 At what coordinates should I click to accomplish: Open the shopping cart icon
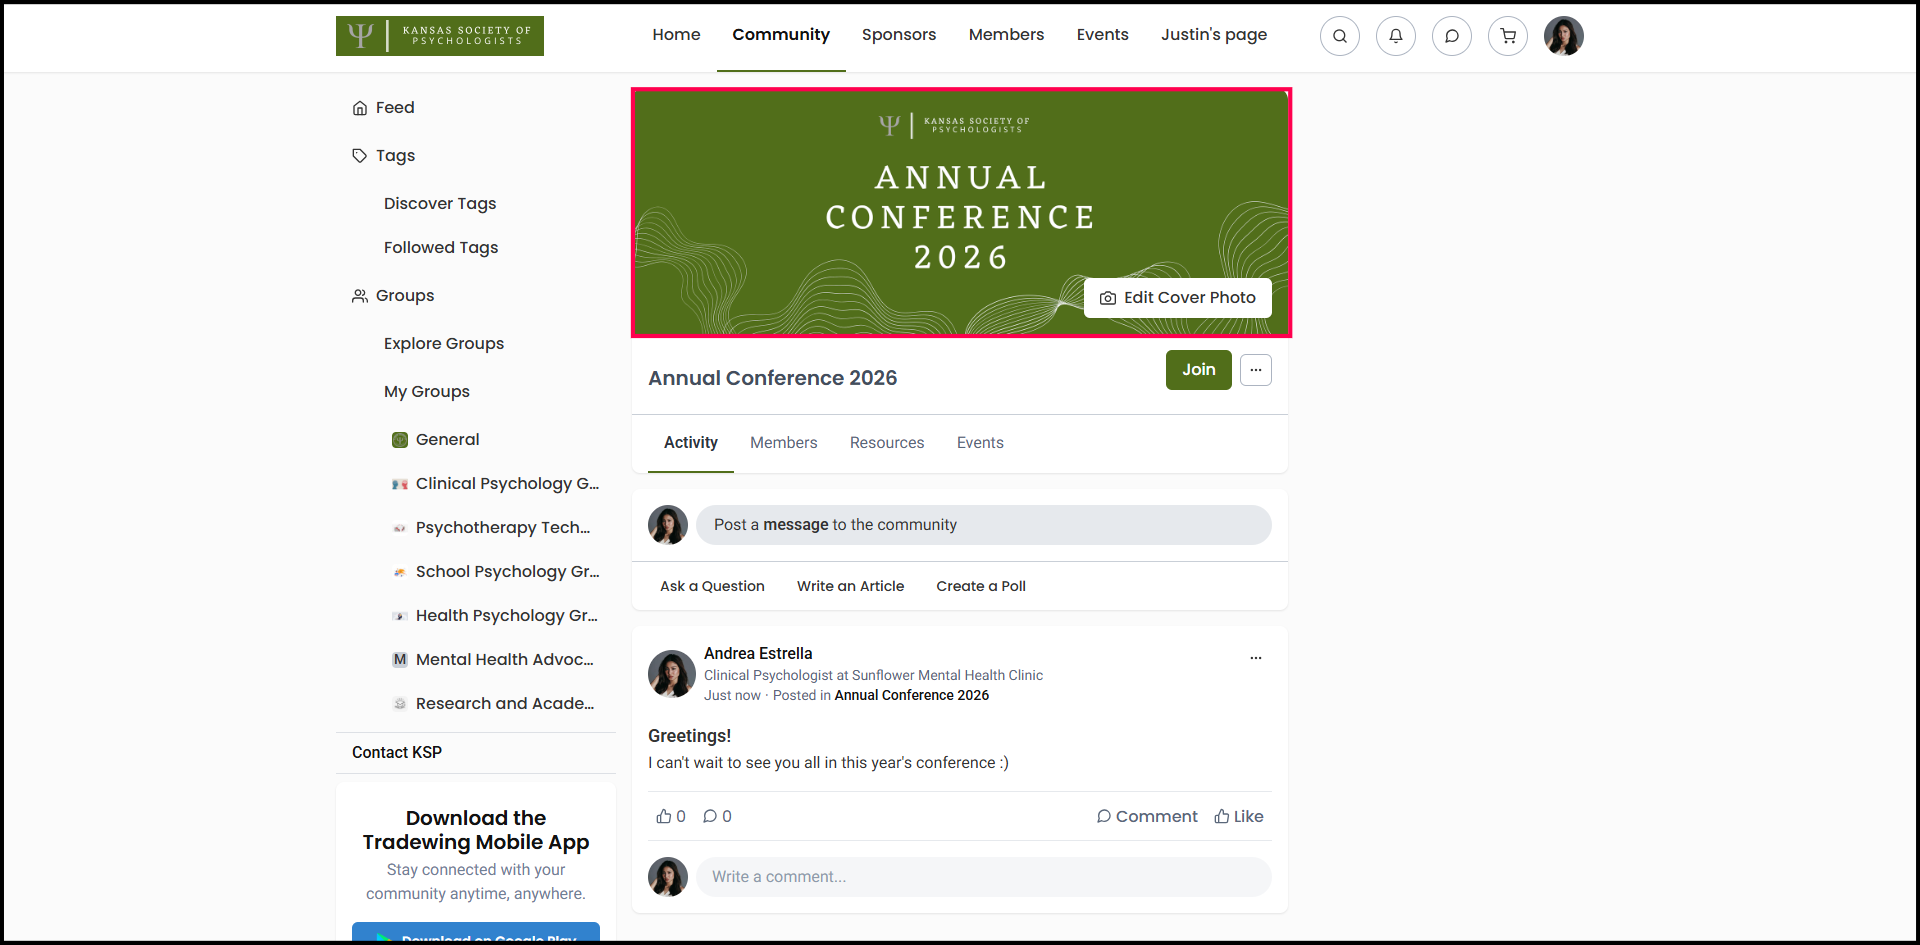(1507, 36)
